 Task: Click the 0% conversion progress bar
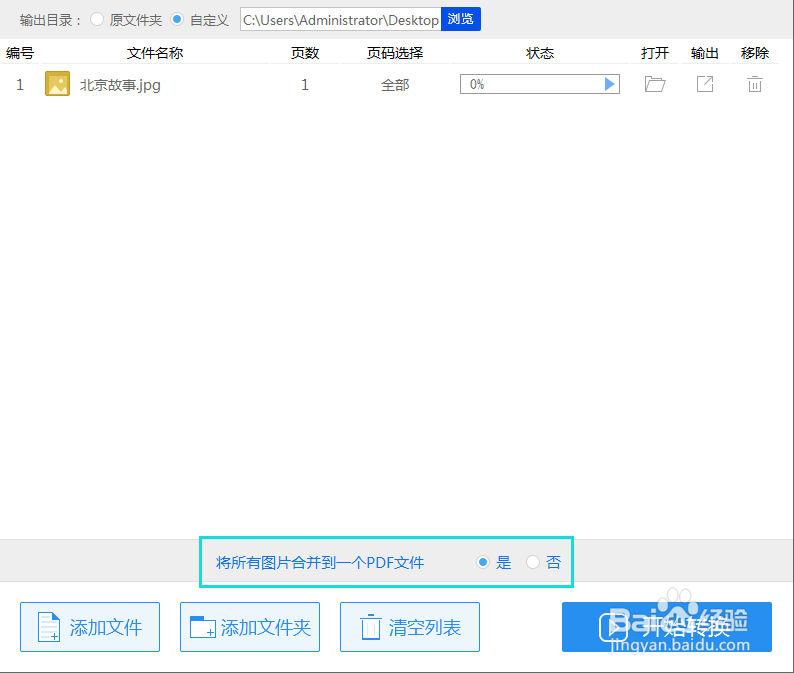540,84
